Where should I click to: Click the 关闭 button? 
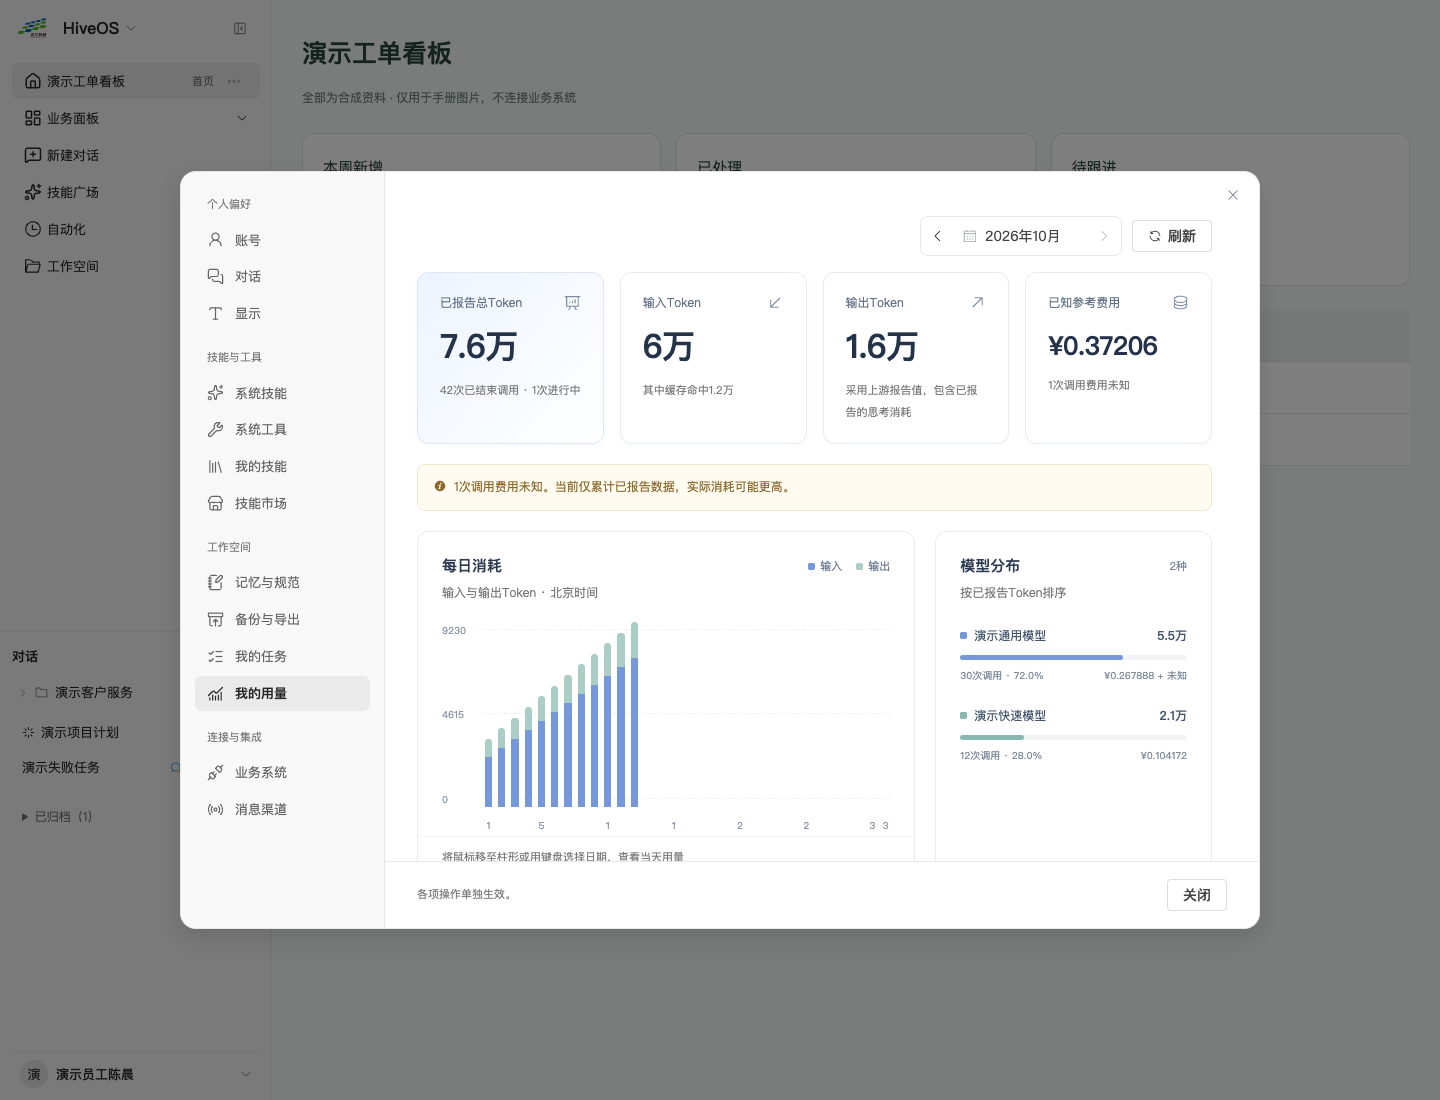1197,895
